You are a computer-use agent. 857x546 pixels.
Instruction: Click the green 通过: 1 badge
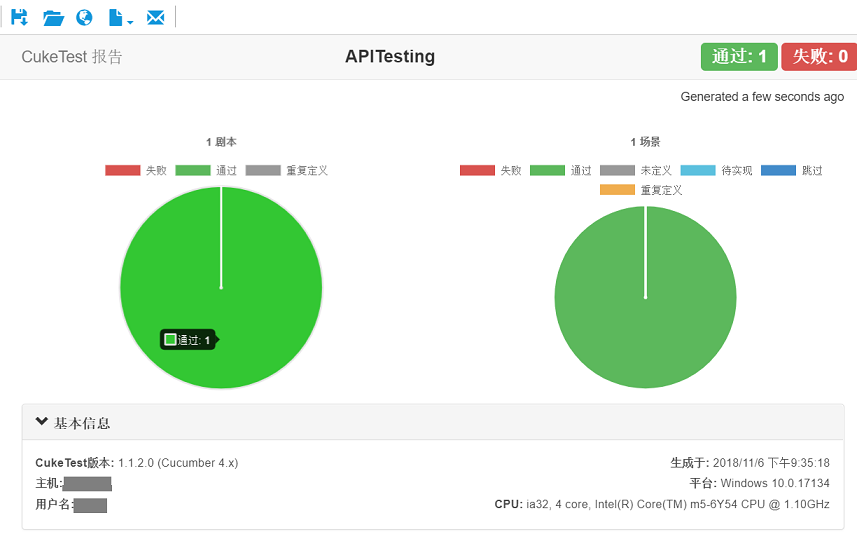coord(738,57)
